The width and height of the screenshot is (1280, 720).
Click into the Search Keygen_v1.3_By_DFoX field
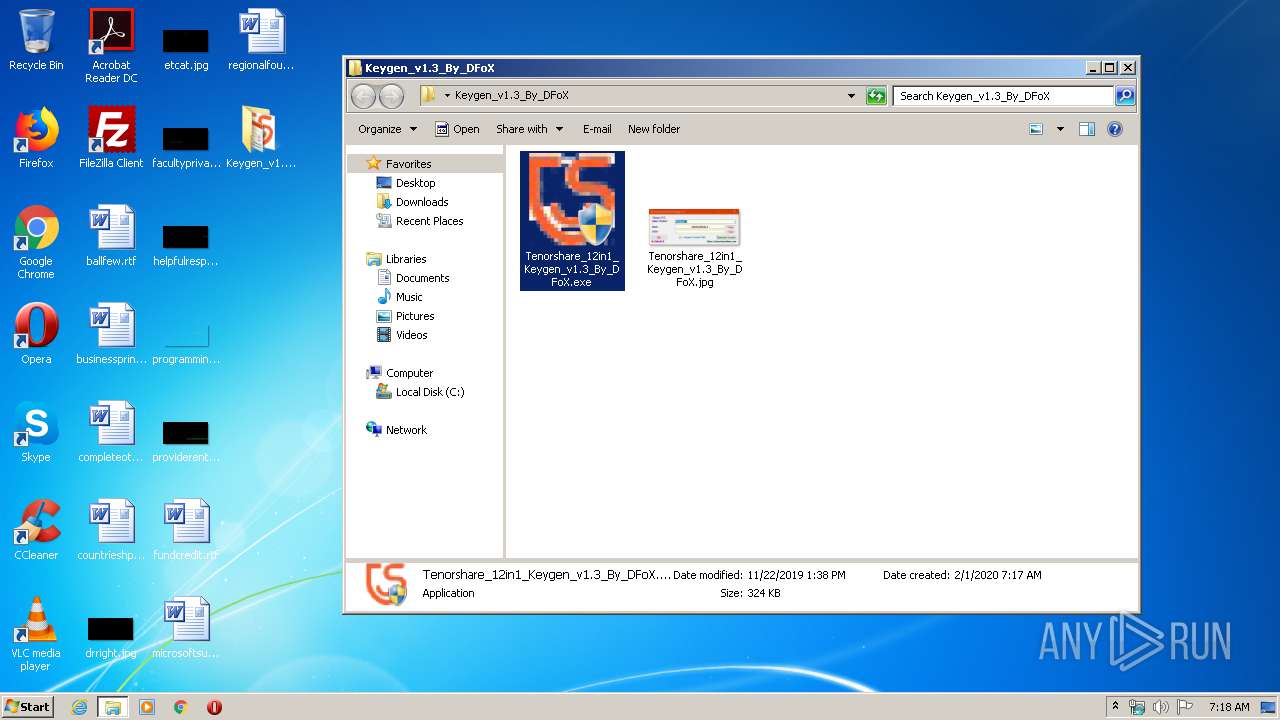tap(1003, 96)
